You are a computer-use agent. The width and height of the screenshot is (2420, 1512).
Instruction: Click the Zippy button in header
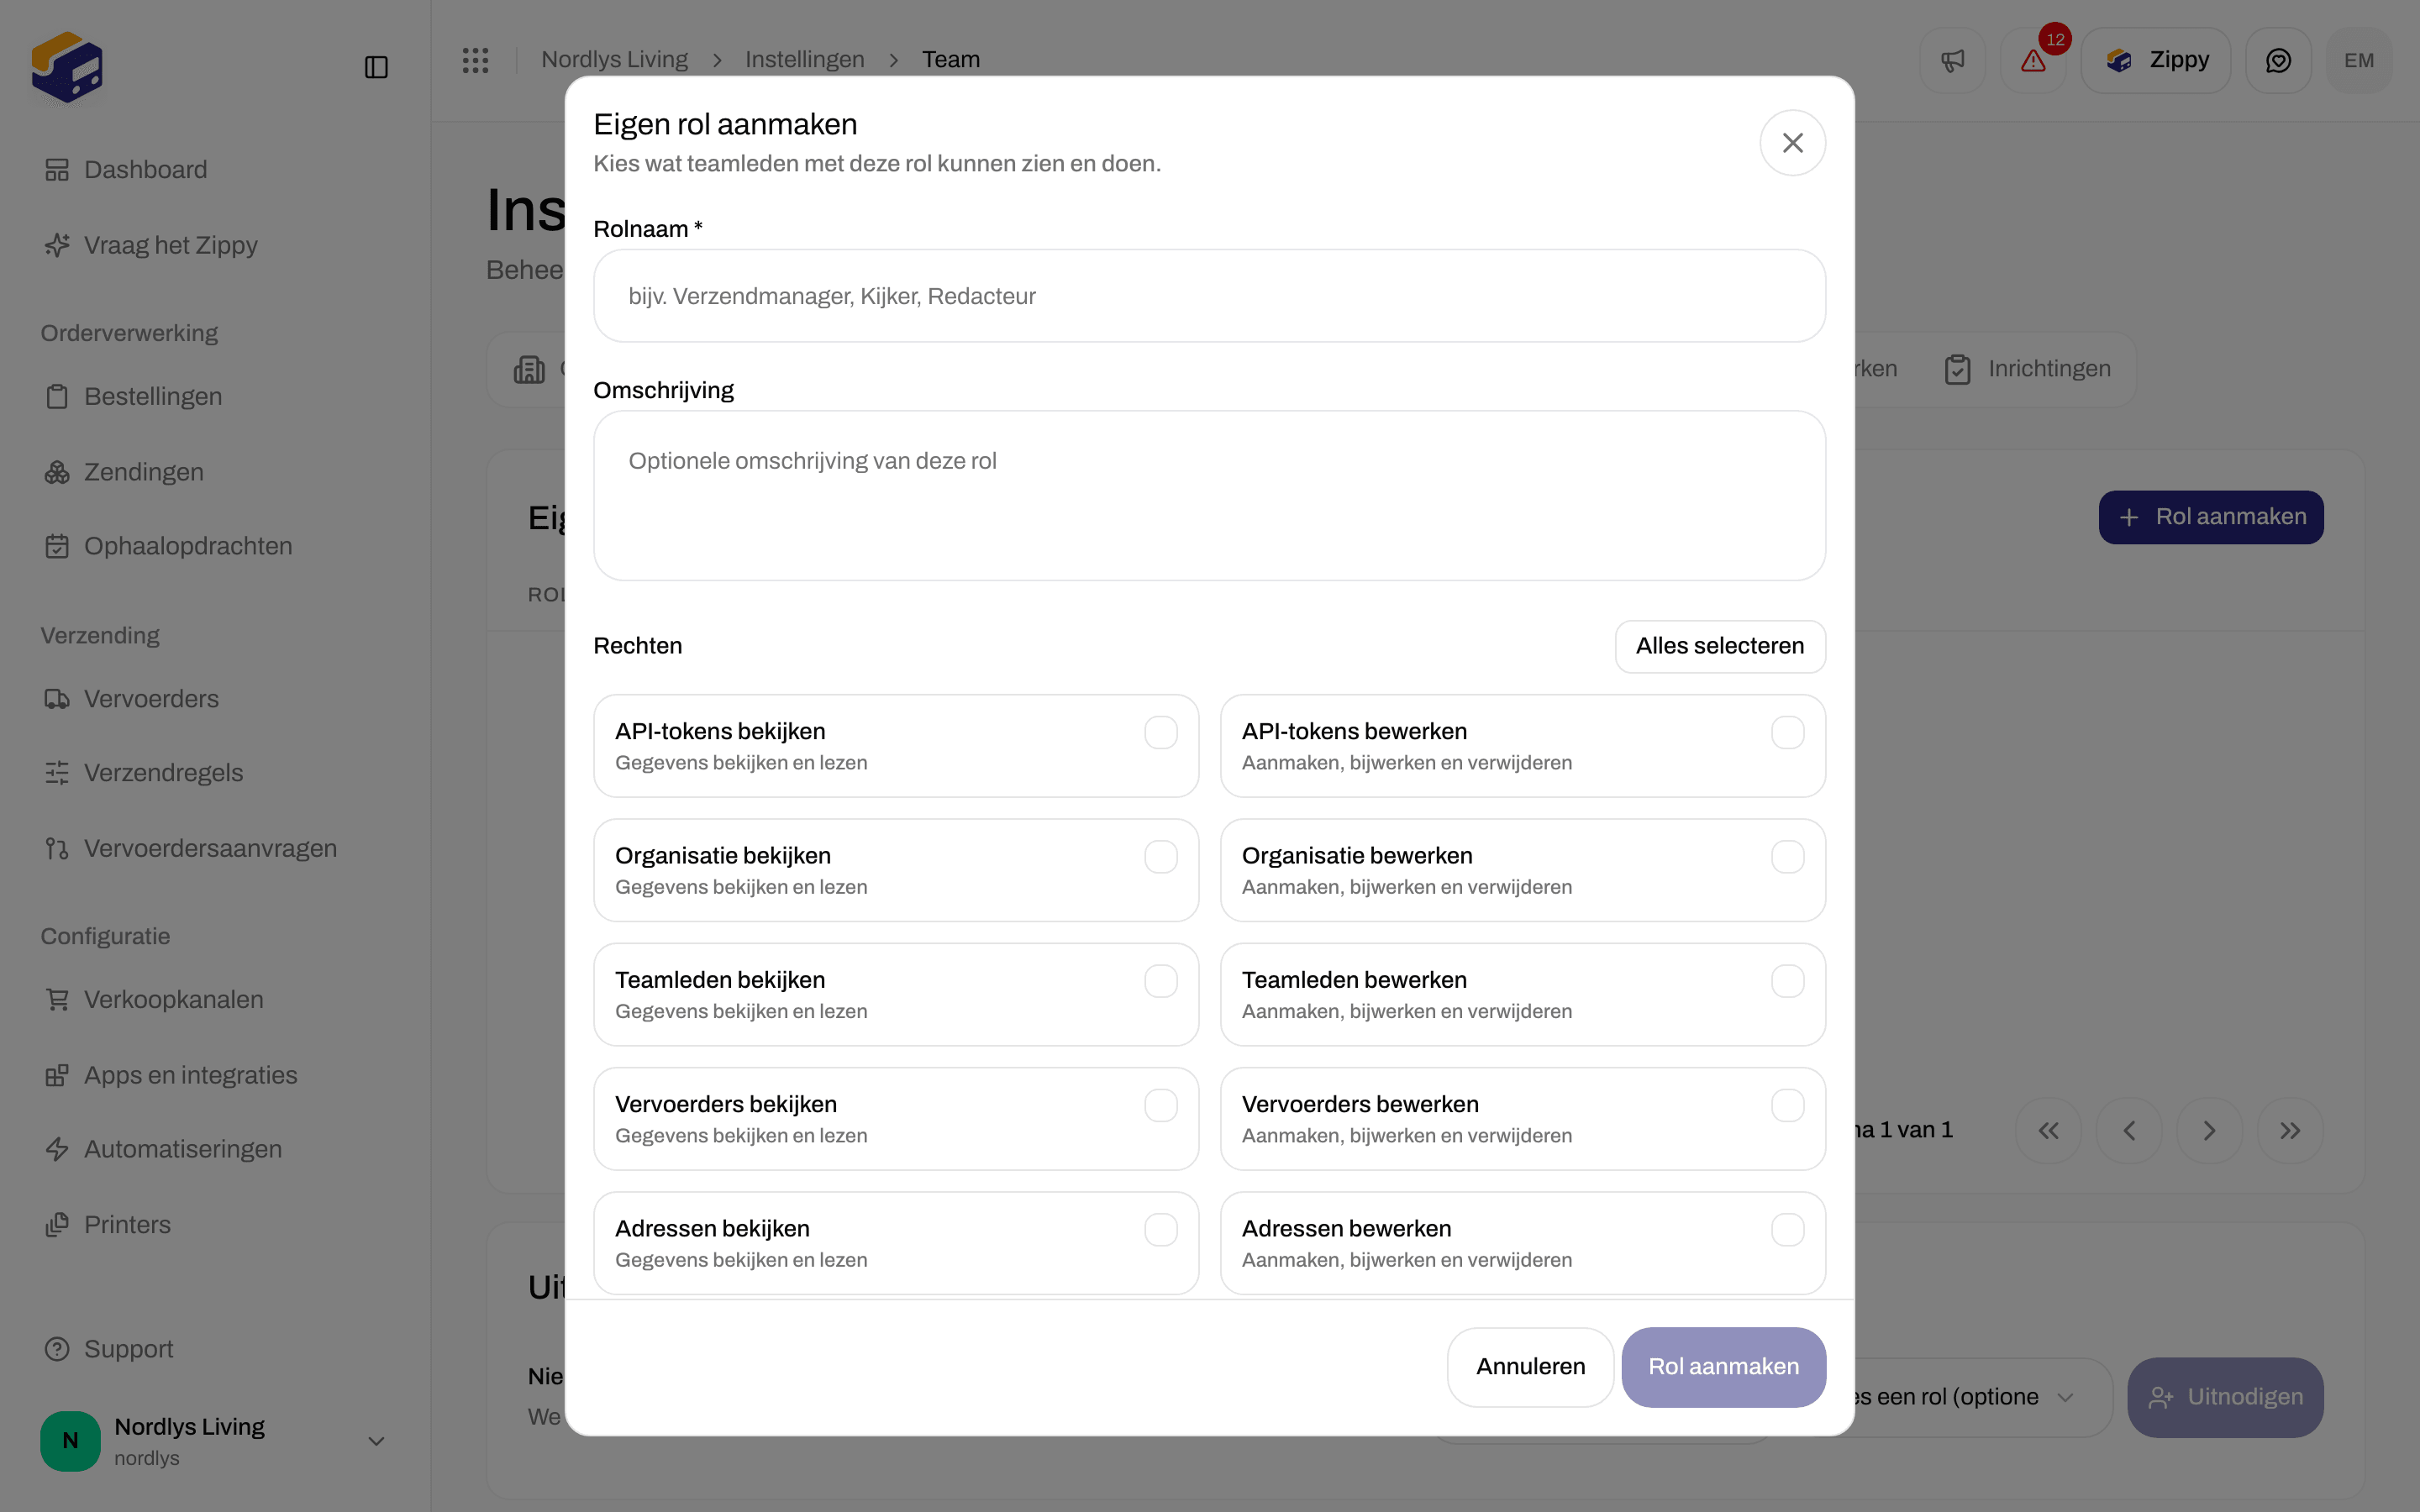click(2156, 60)
